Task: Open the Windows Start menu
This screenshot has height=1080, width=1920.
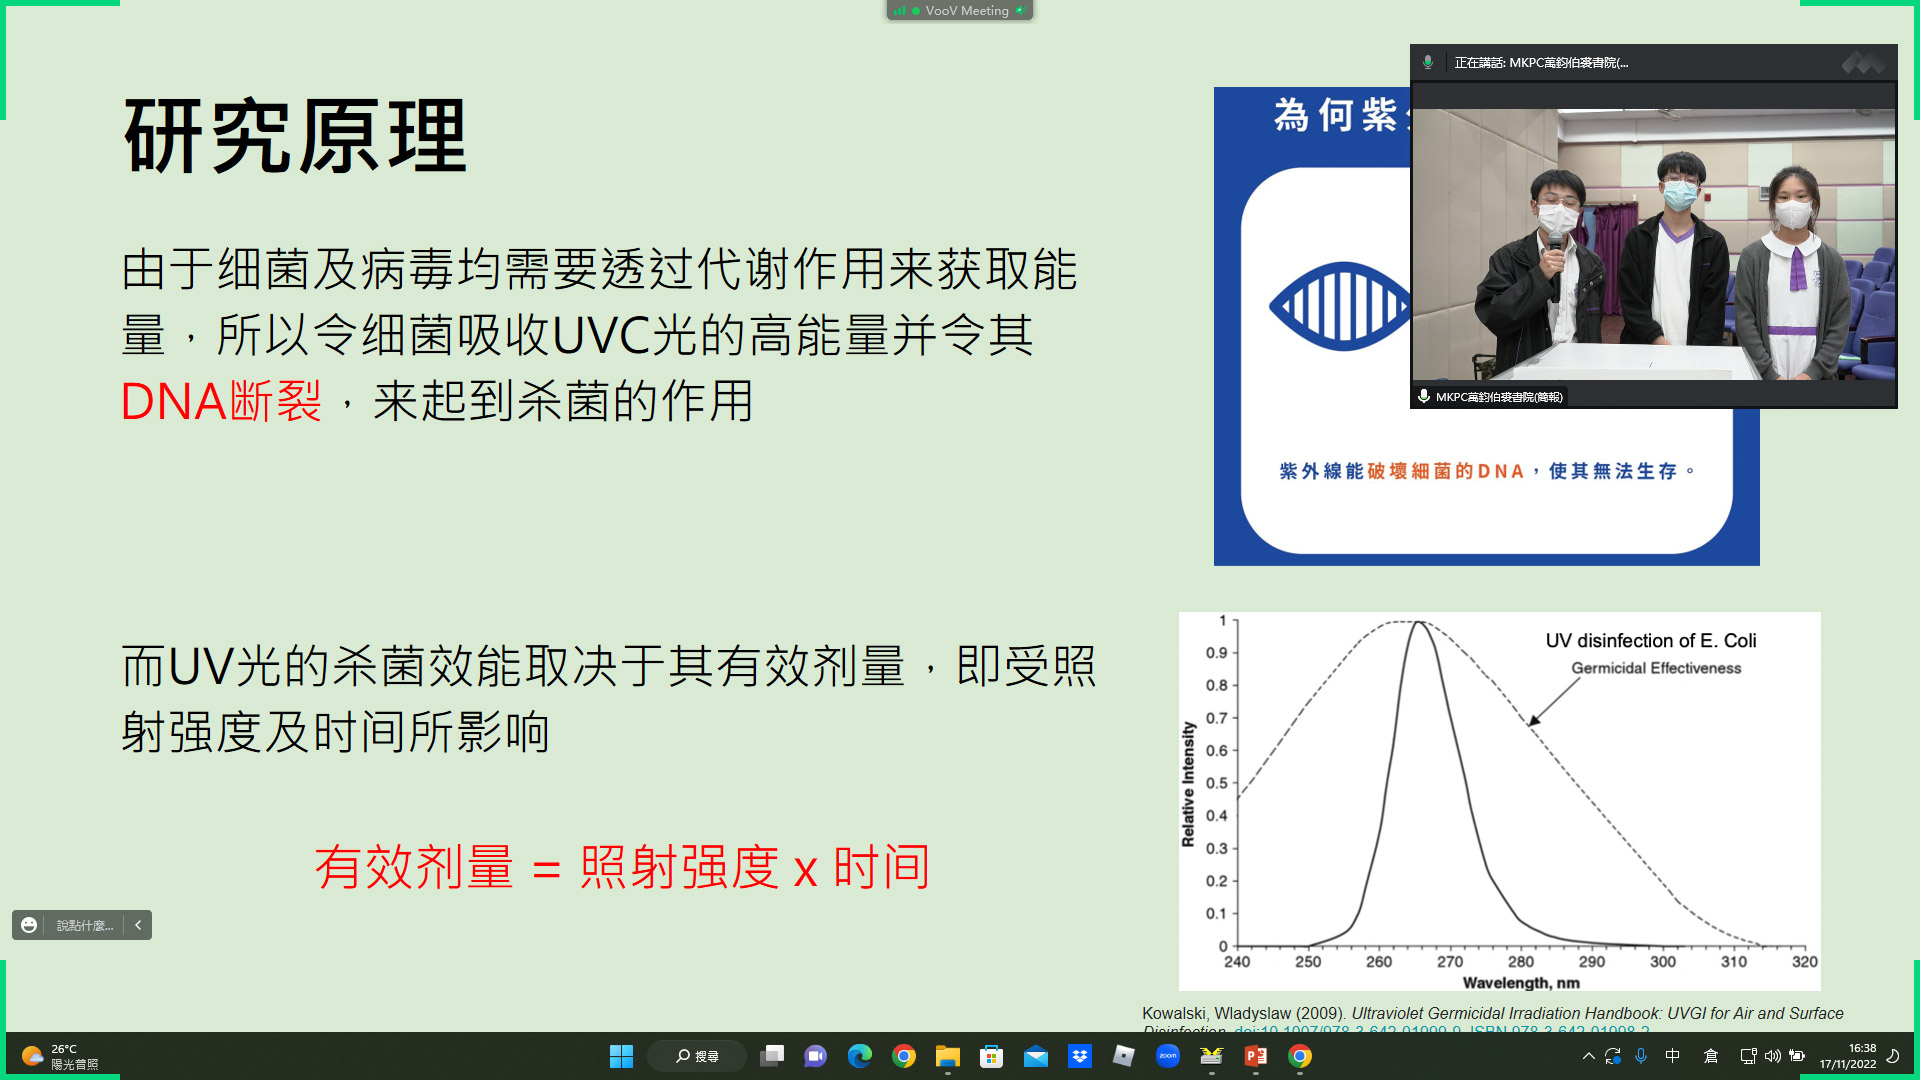Action: coord(621,1056)
